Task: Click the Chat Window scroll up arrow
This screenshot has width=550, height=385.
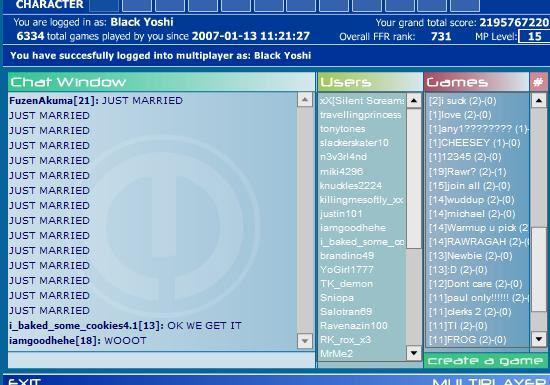Action: 304,100
